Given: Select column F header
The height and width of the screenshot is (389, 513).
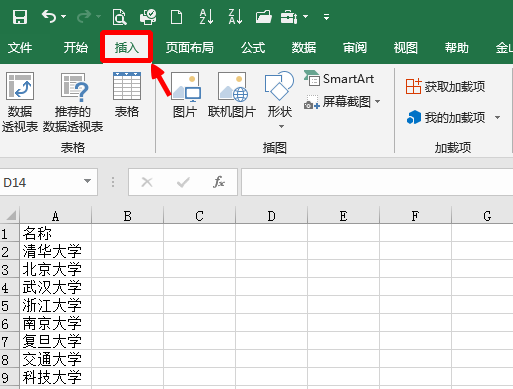Looking at the screenshot, I should coord(415,216).
